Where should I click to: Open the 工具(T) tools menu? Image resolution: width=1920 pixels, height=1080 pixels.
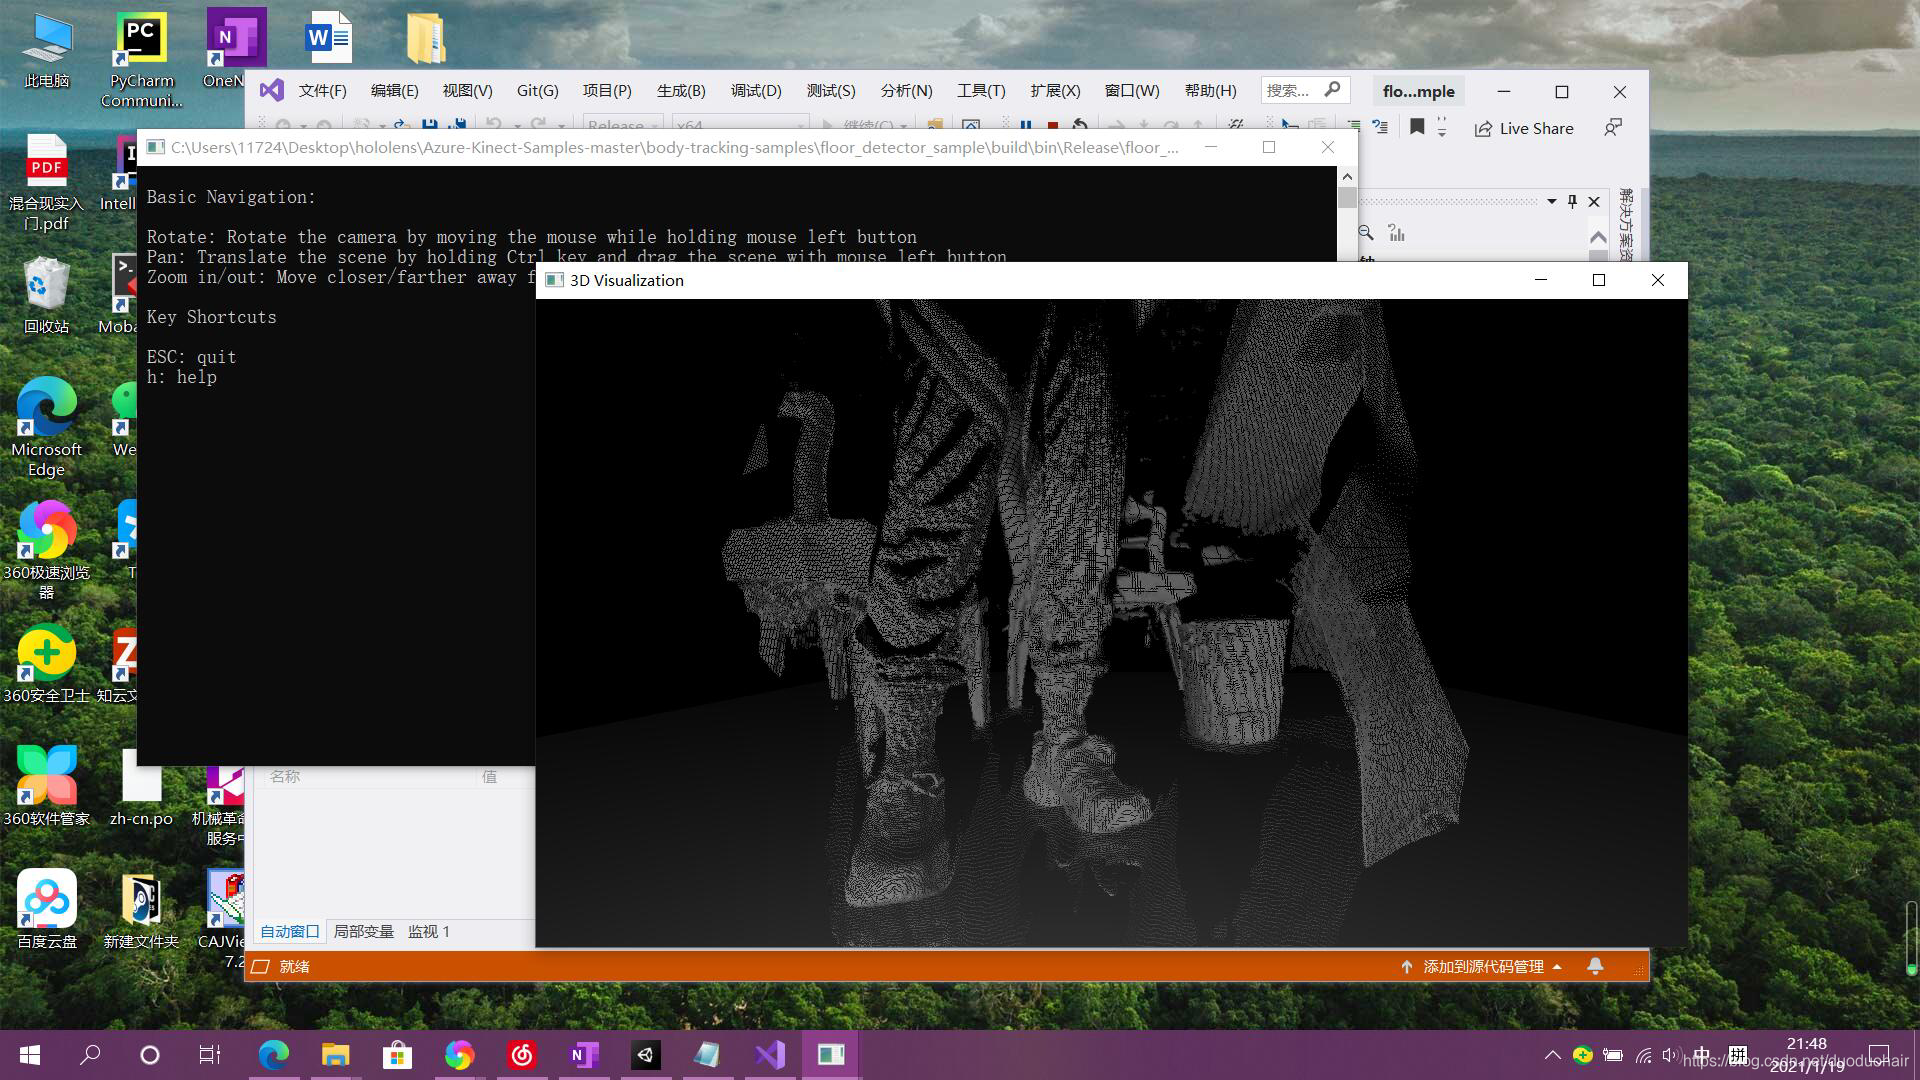click(981, 91)
